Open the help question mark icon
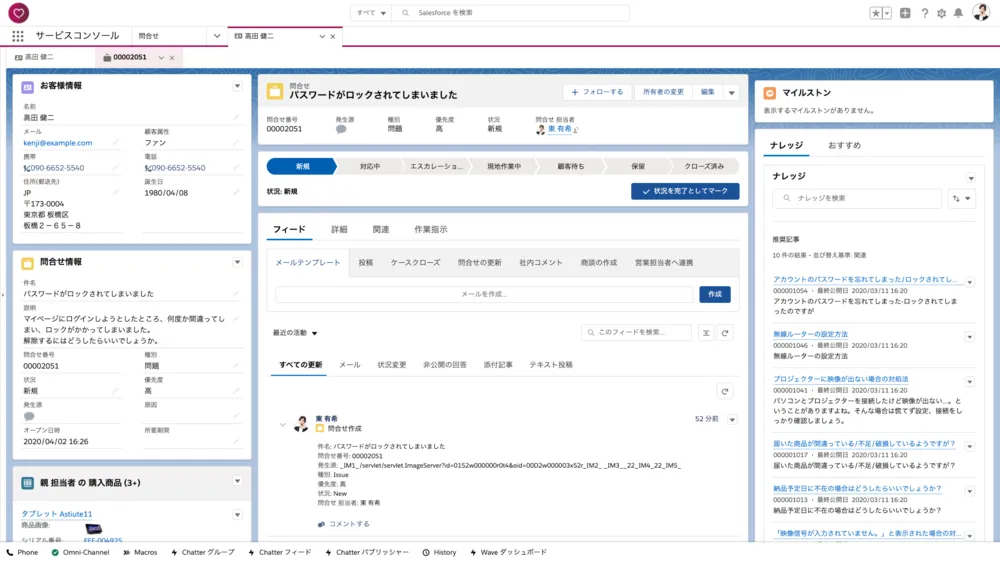Screen dimensions: 1000x563 point(925,13)
